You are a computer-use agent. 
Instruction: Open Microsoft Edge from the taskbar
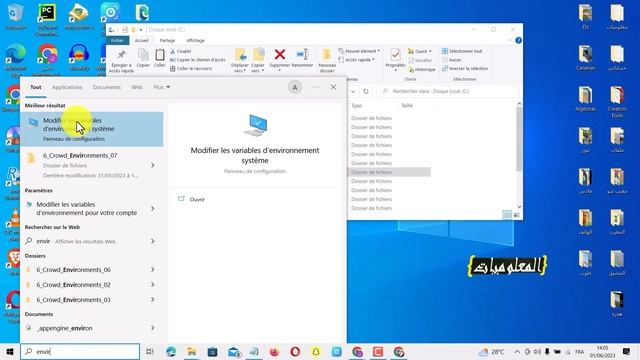point(171,351)
